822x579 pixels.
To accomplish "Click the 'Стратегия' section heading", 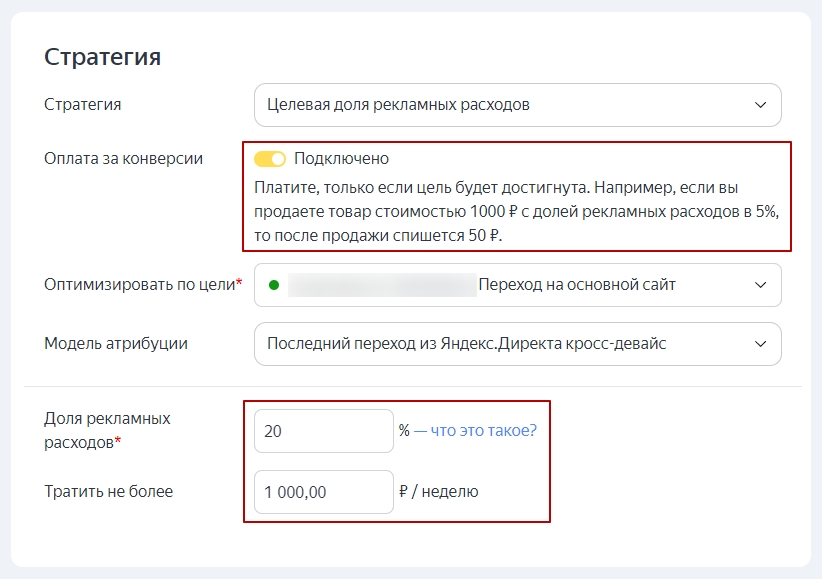I will tap(102, 57).
